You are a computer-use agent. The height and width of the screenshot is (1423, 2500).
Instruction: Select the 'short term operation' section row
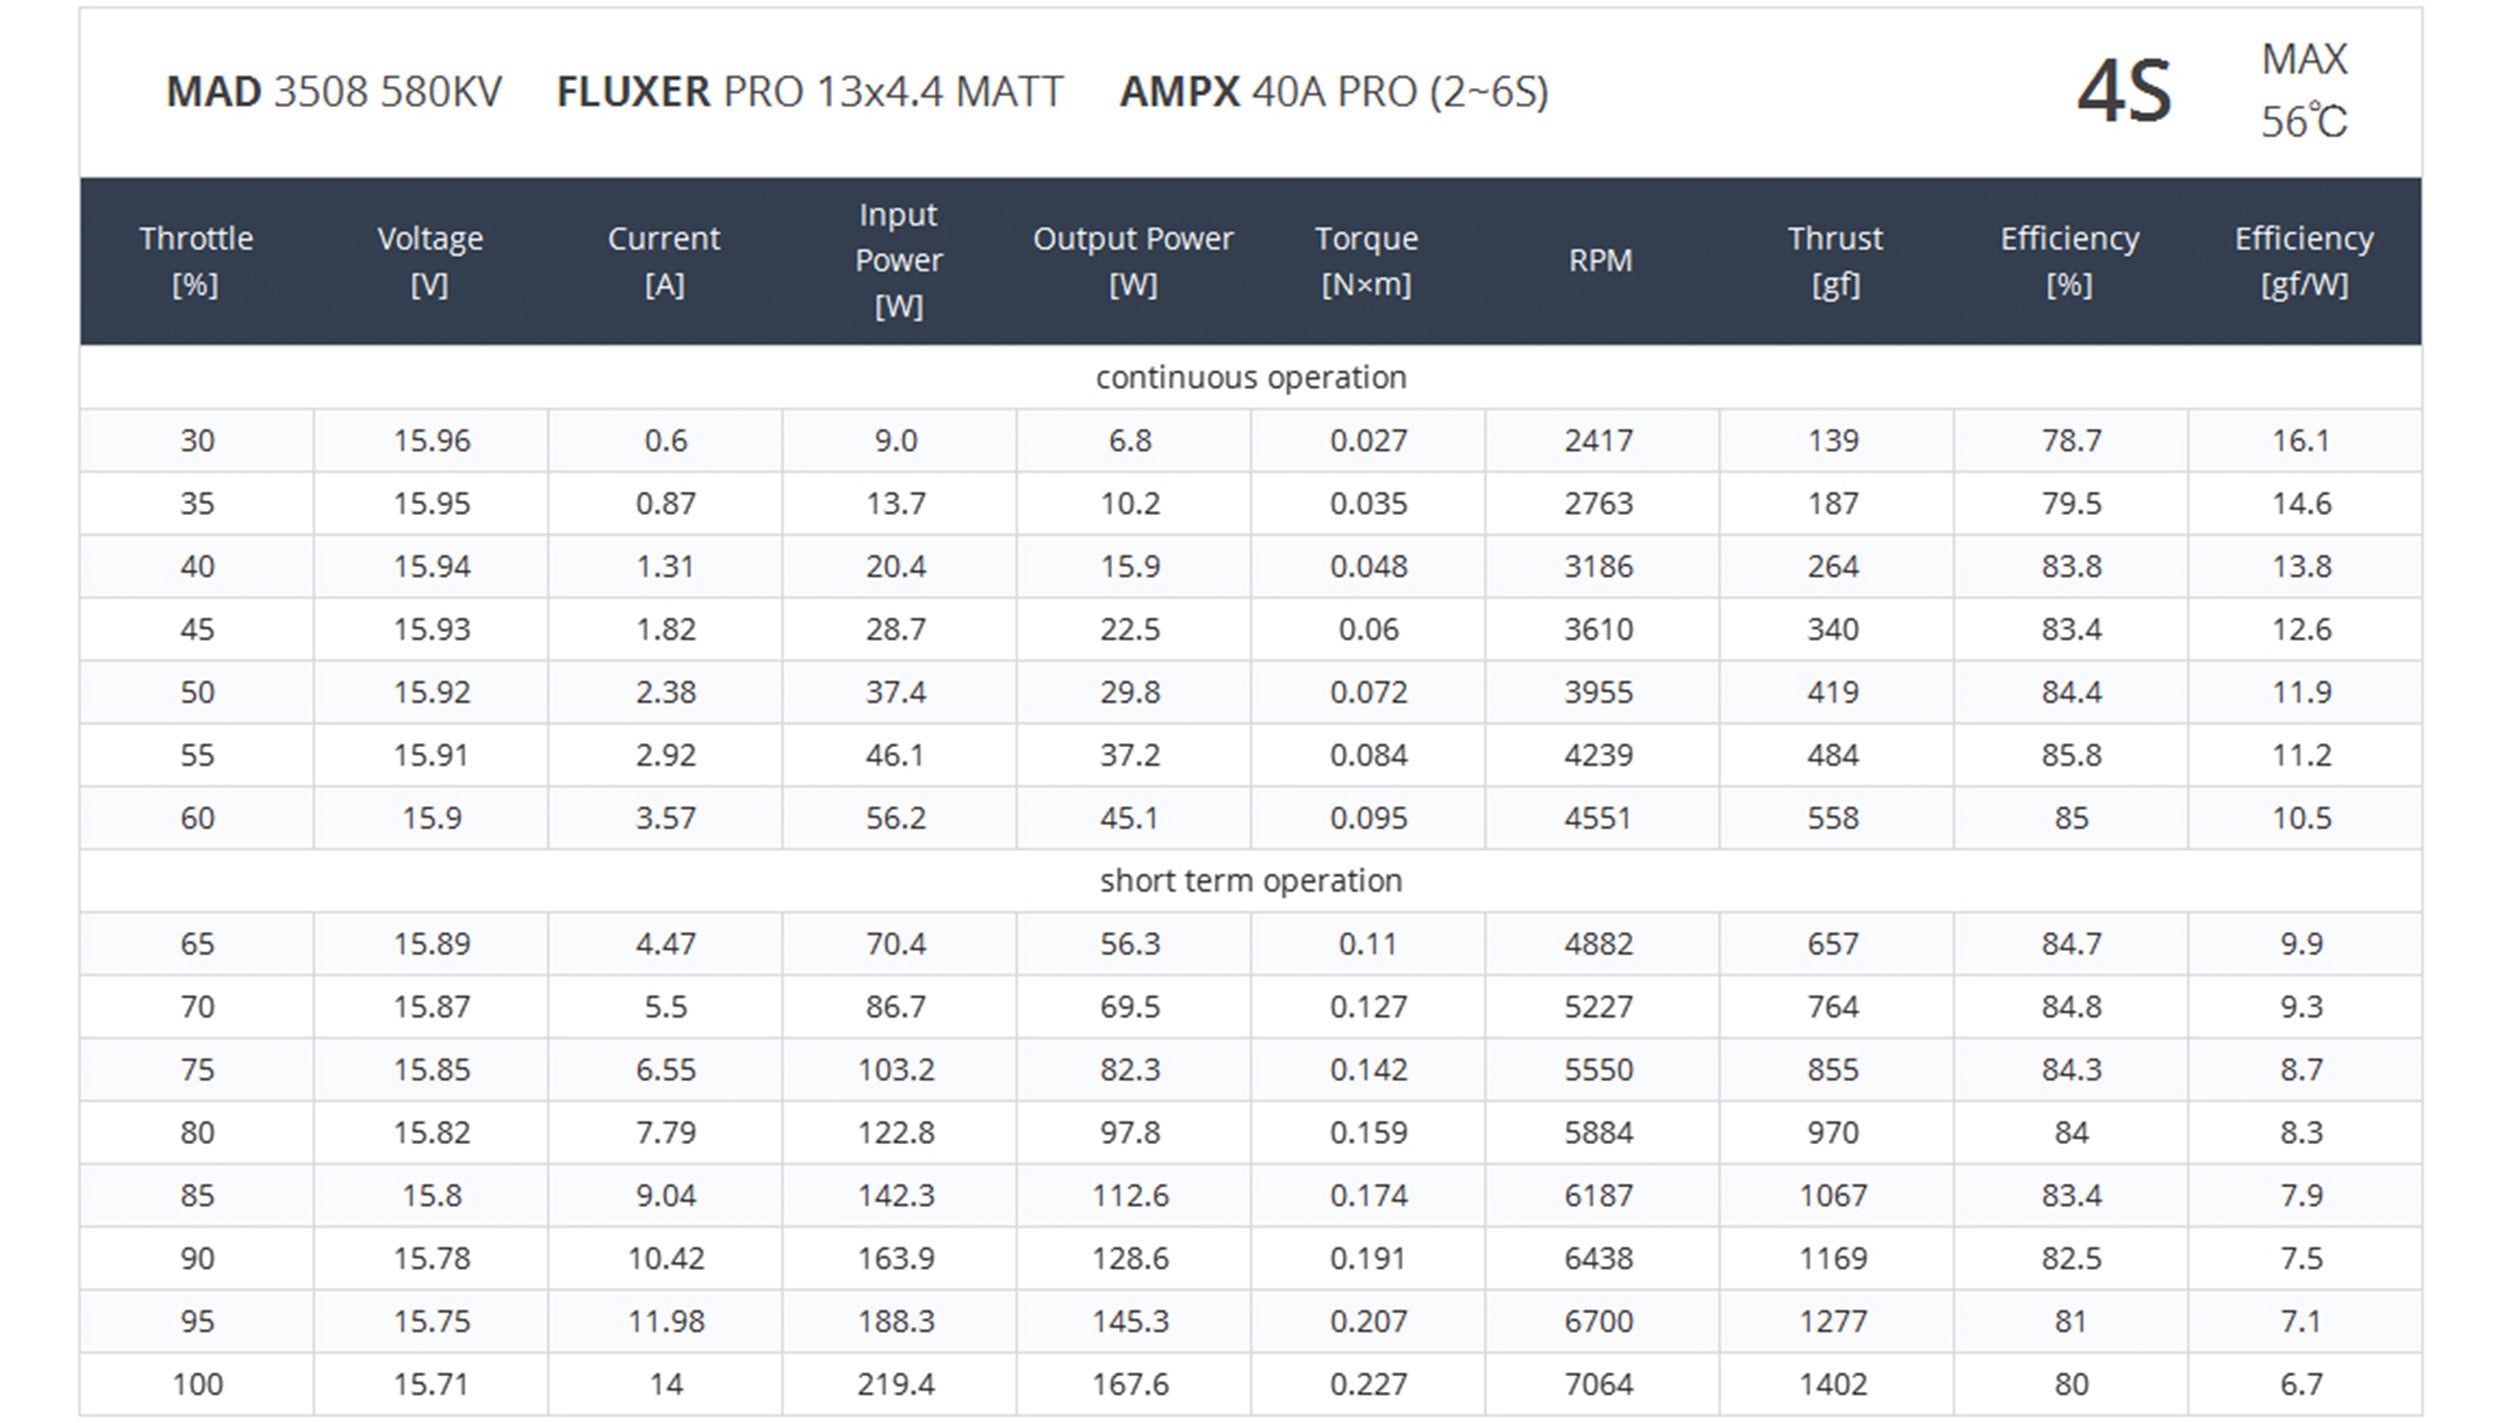click(x=1250, y=880)
